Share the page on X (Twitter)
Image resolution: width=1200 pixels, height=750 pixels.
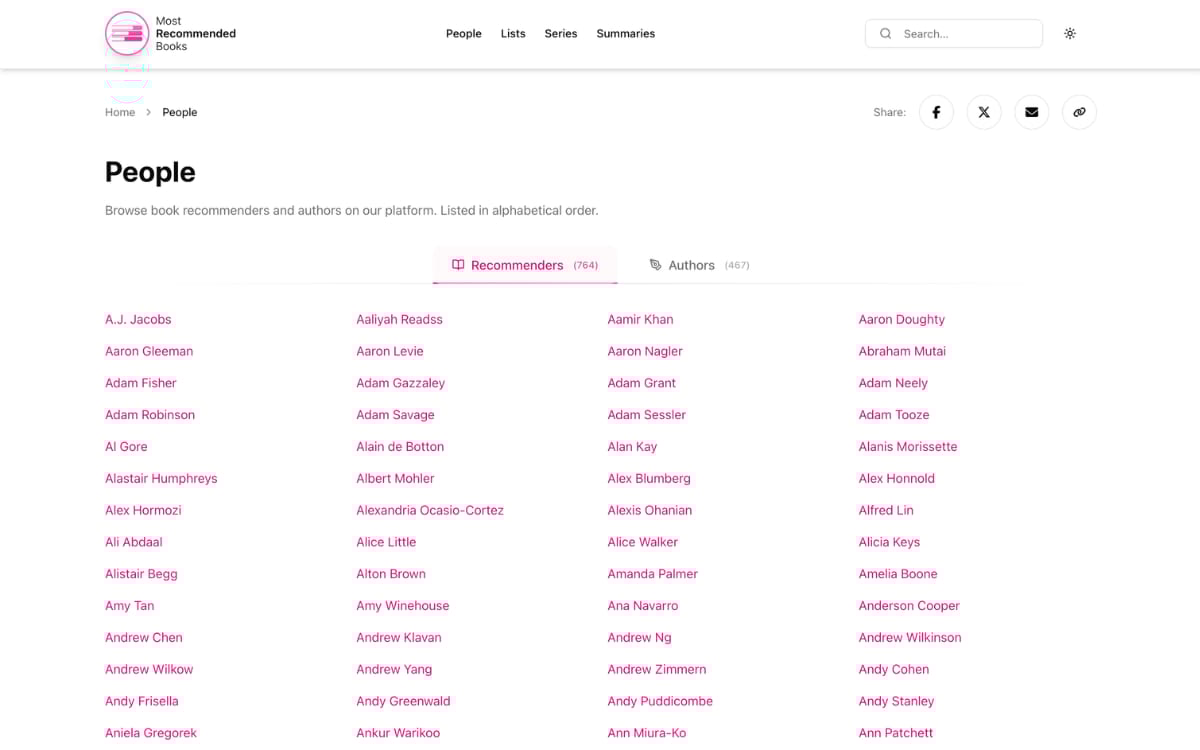tap(984, 112)
